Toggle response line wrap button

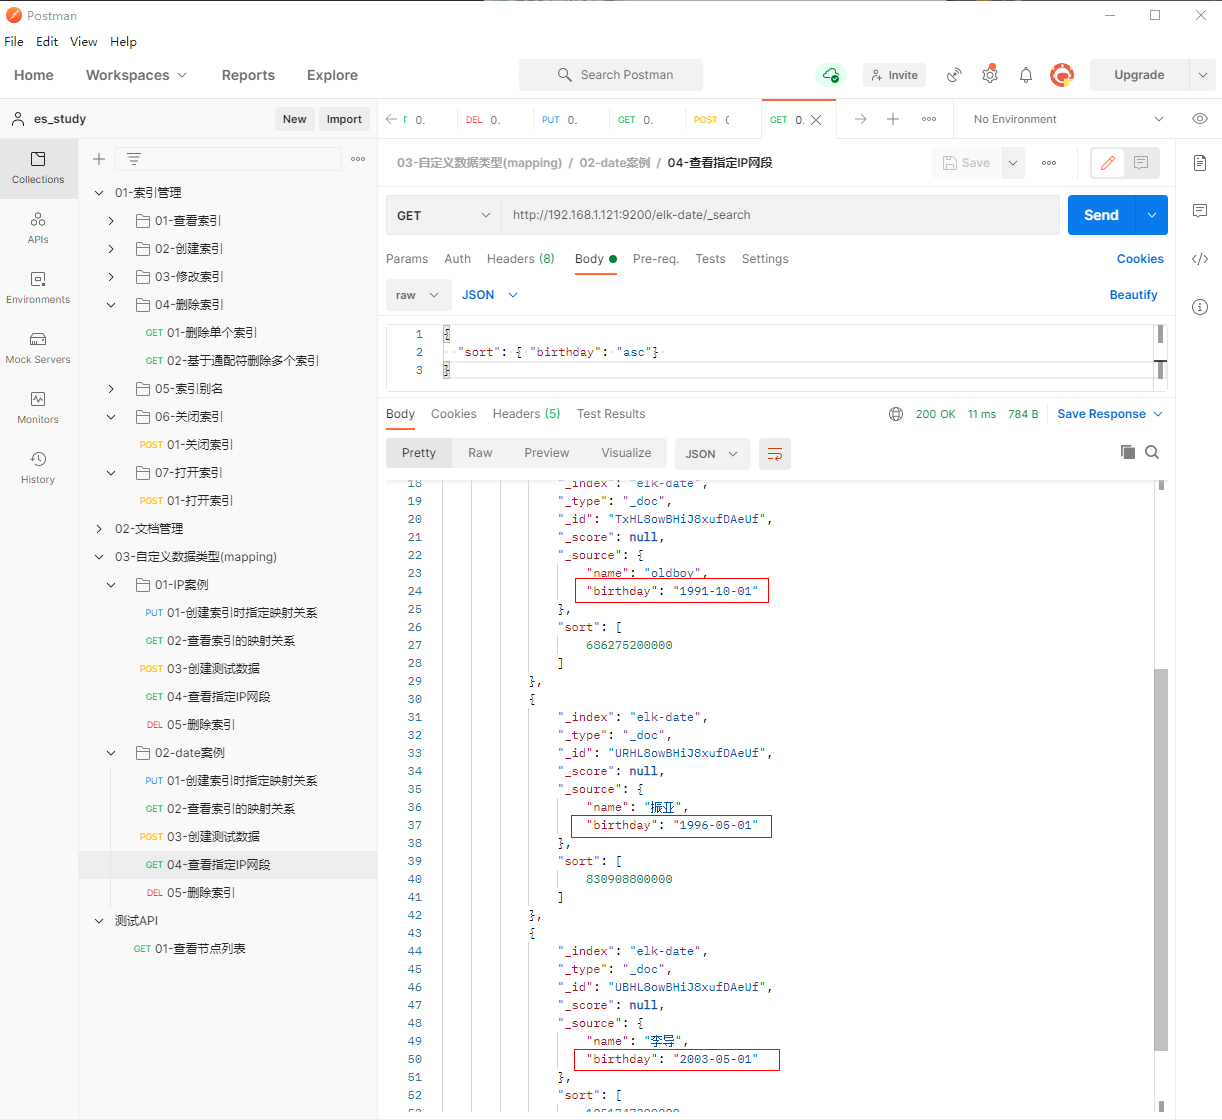pyautogui.click(x=775, y=454)
